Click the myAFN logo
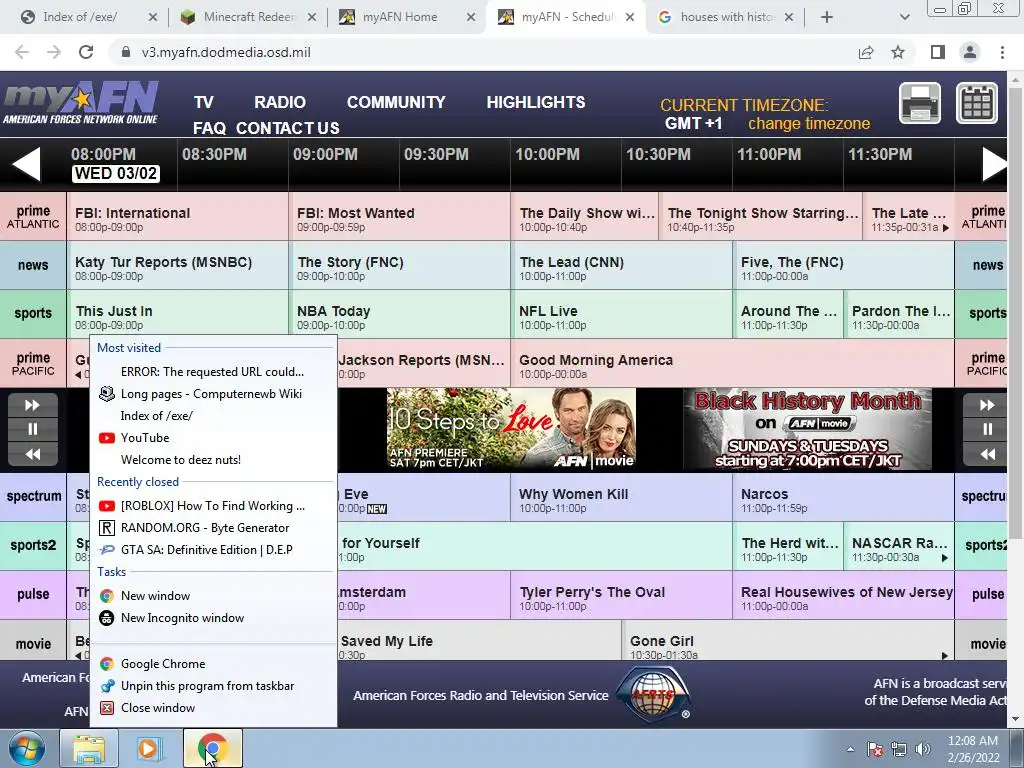 (80, 103)
